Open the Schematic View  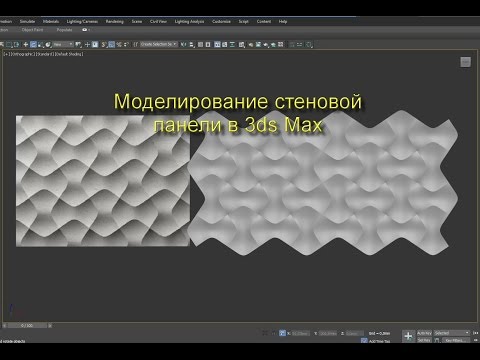point(232,44)
